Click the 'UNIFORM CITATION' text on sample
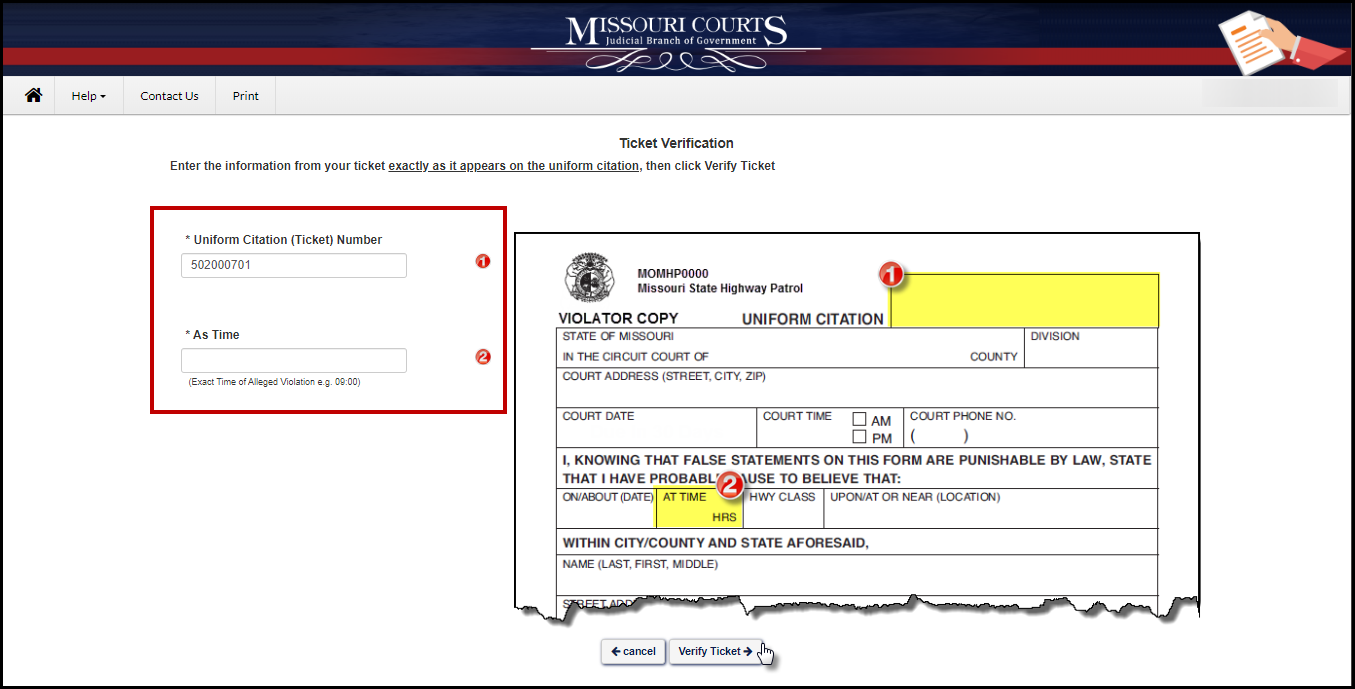This screenshot has height=689, width=1355. point(813,319)
